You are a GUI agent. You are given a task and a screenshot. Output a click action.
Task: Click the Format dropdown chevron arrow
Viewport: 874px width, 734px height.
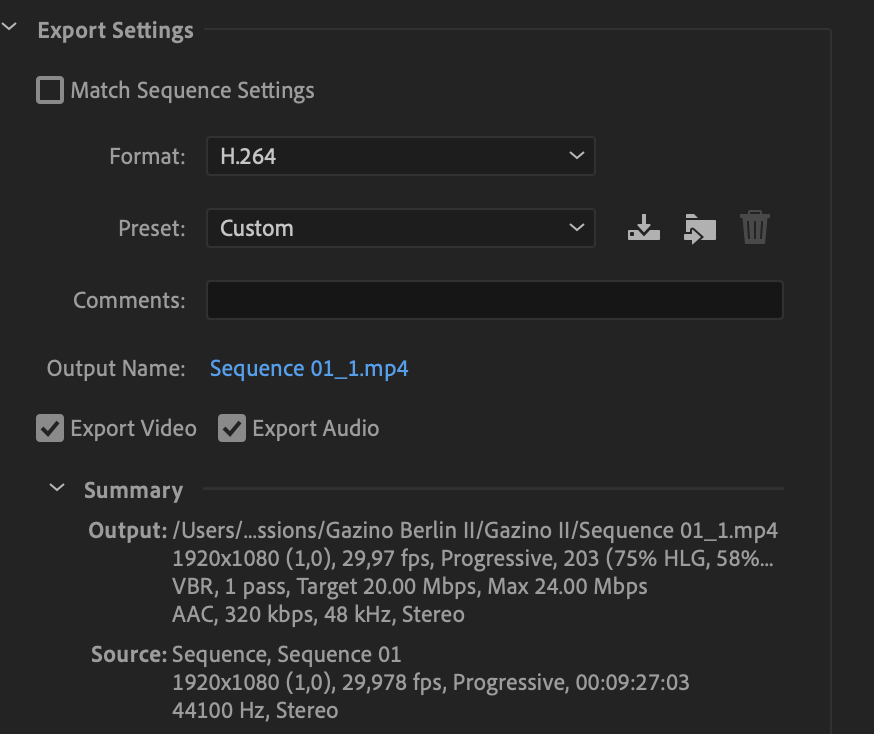click(576, 156)
